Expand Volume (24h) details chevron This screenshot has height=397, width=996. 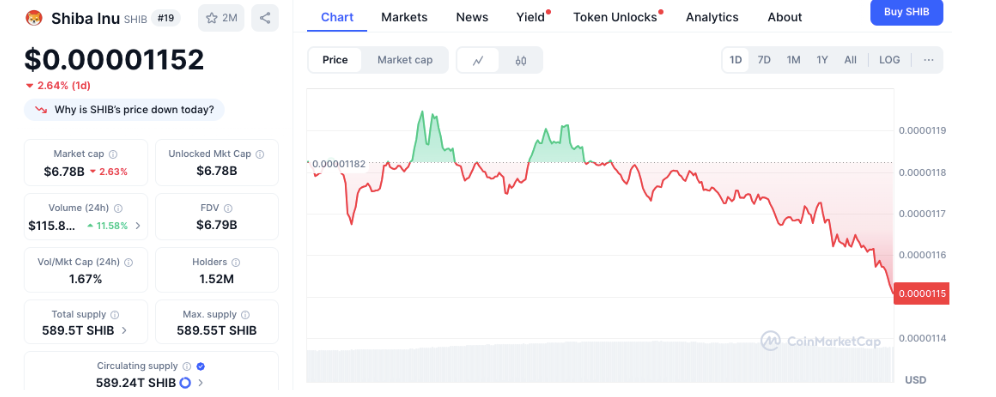[138, 225]
